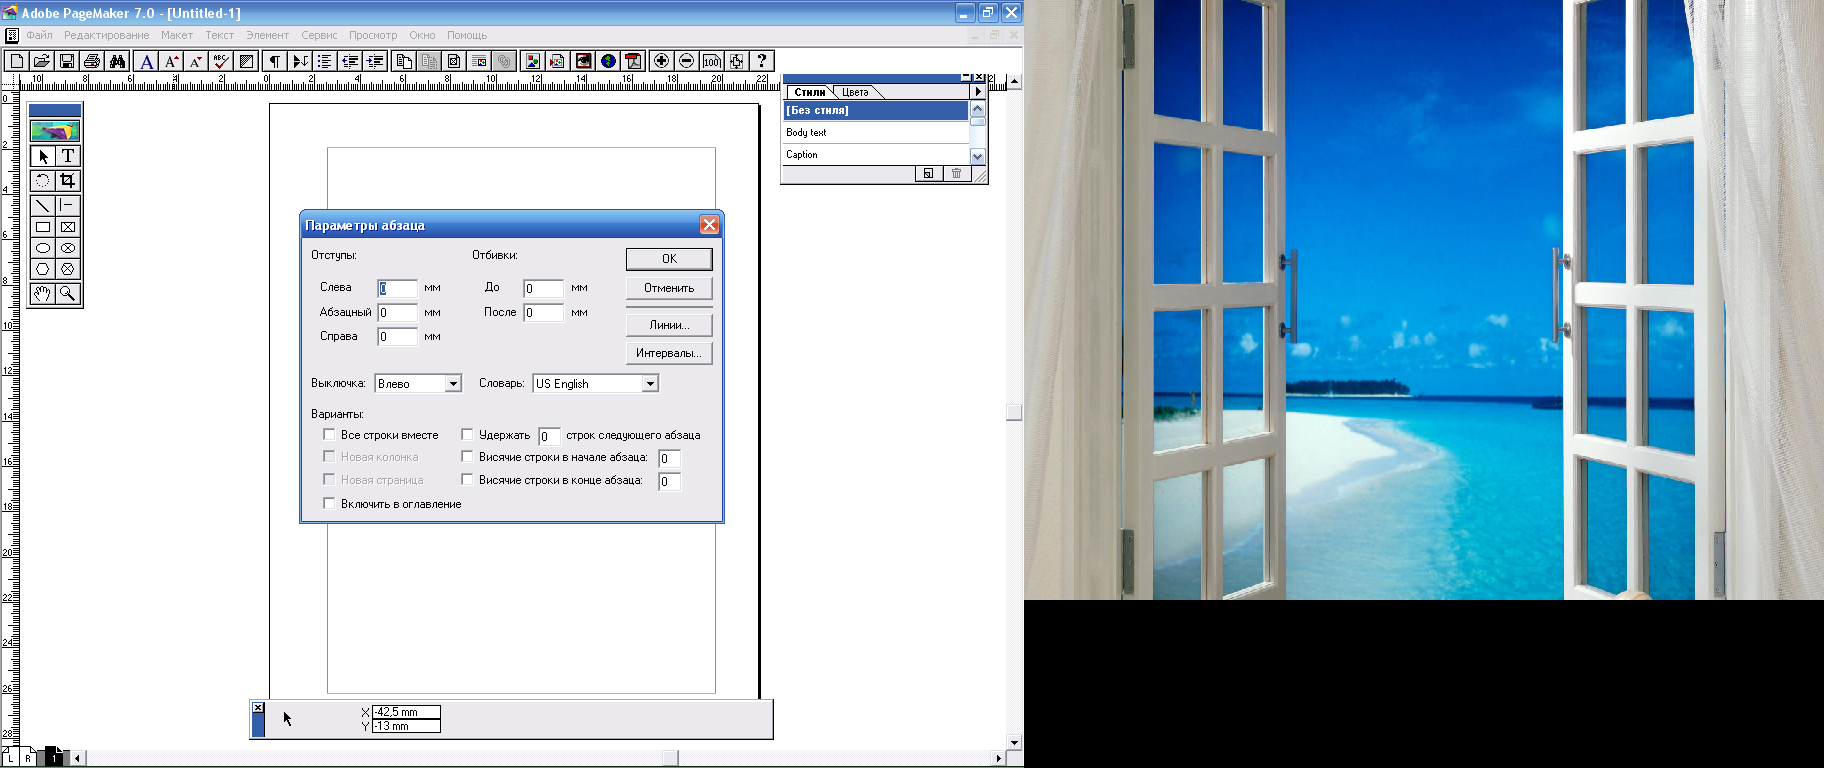Open the 'Линии...' rules button
The image size is (1824, 768).
coord(669,325)
